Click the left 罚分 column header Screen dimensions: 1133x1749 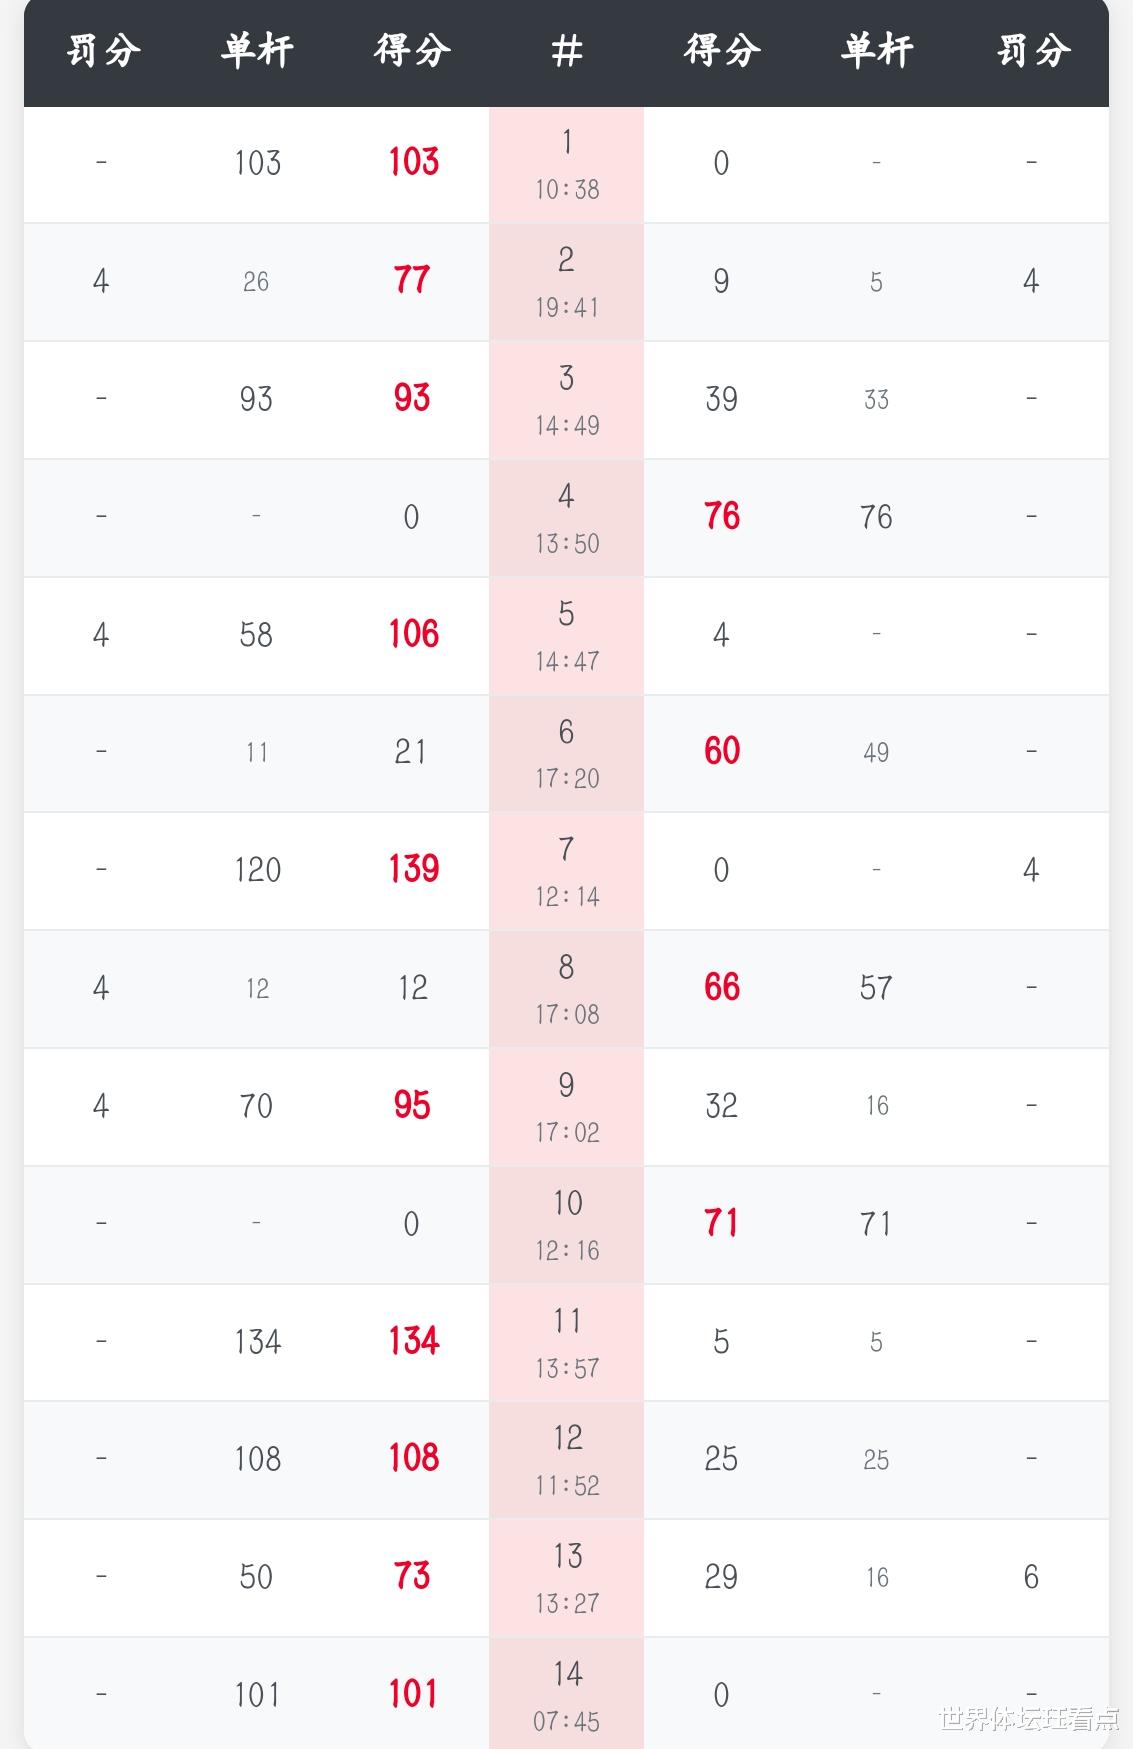102,51
